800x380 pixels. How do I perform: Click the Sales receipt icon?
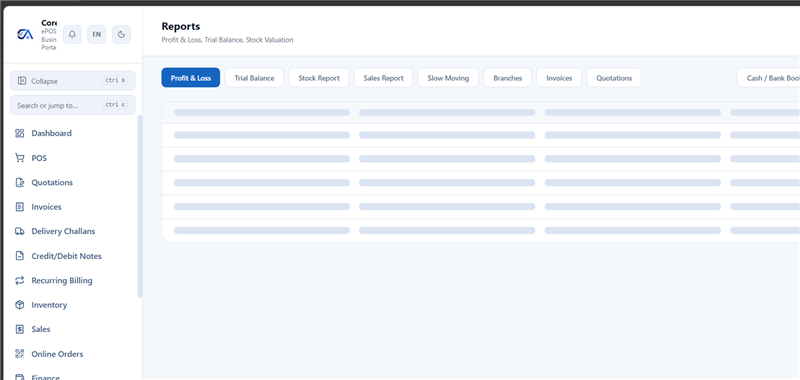click(20, 330)
